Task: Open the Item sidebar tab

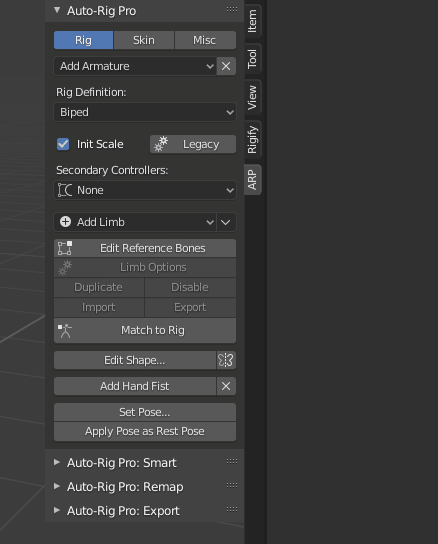Action: tap(252, 21)
